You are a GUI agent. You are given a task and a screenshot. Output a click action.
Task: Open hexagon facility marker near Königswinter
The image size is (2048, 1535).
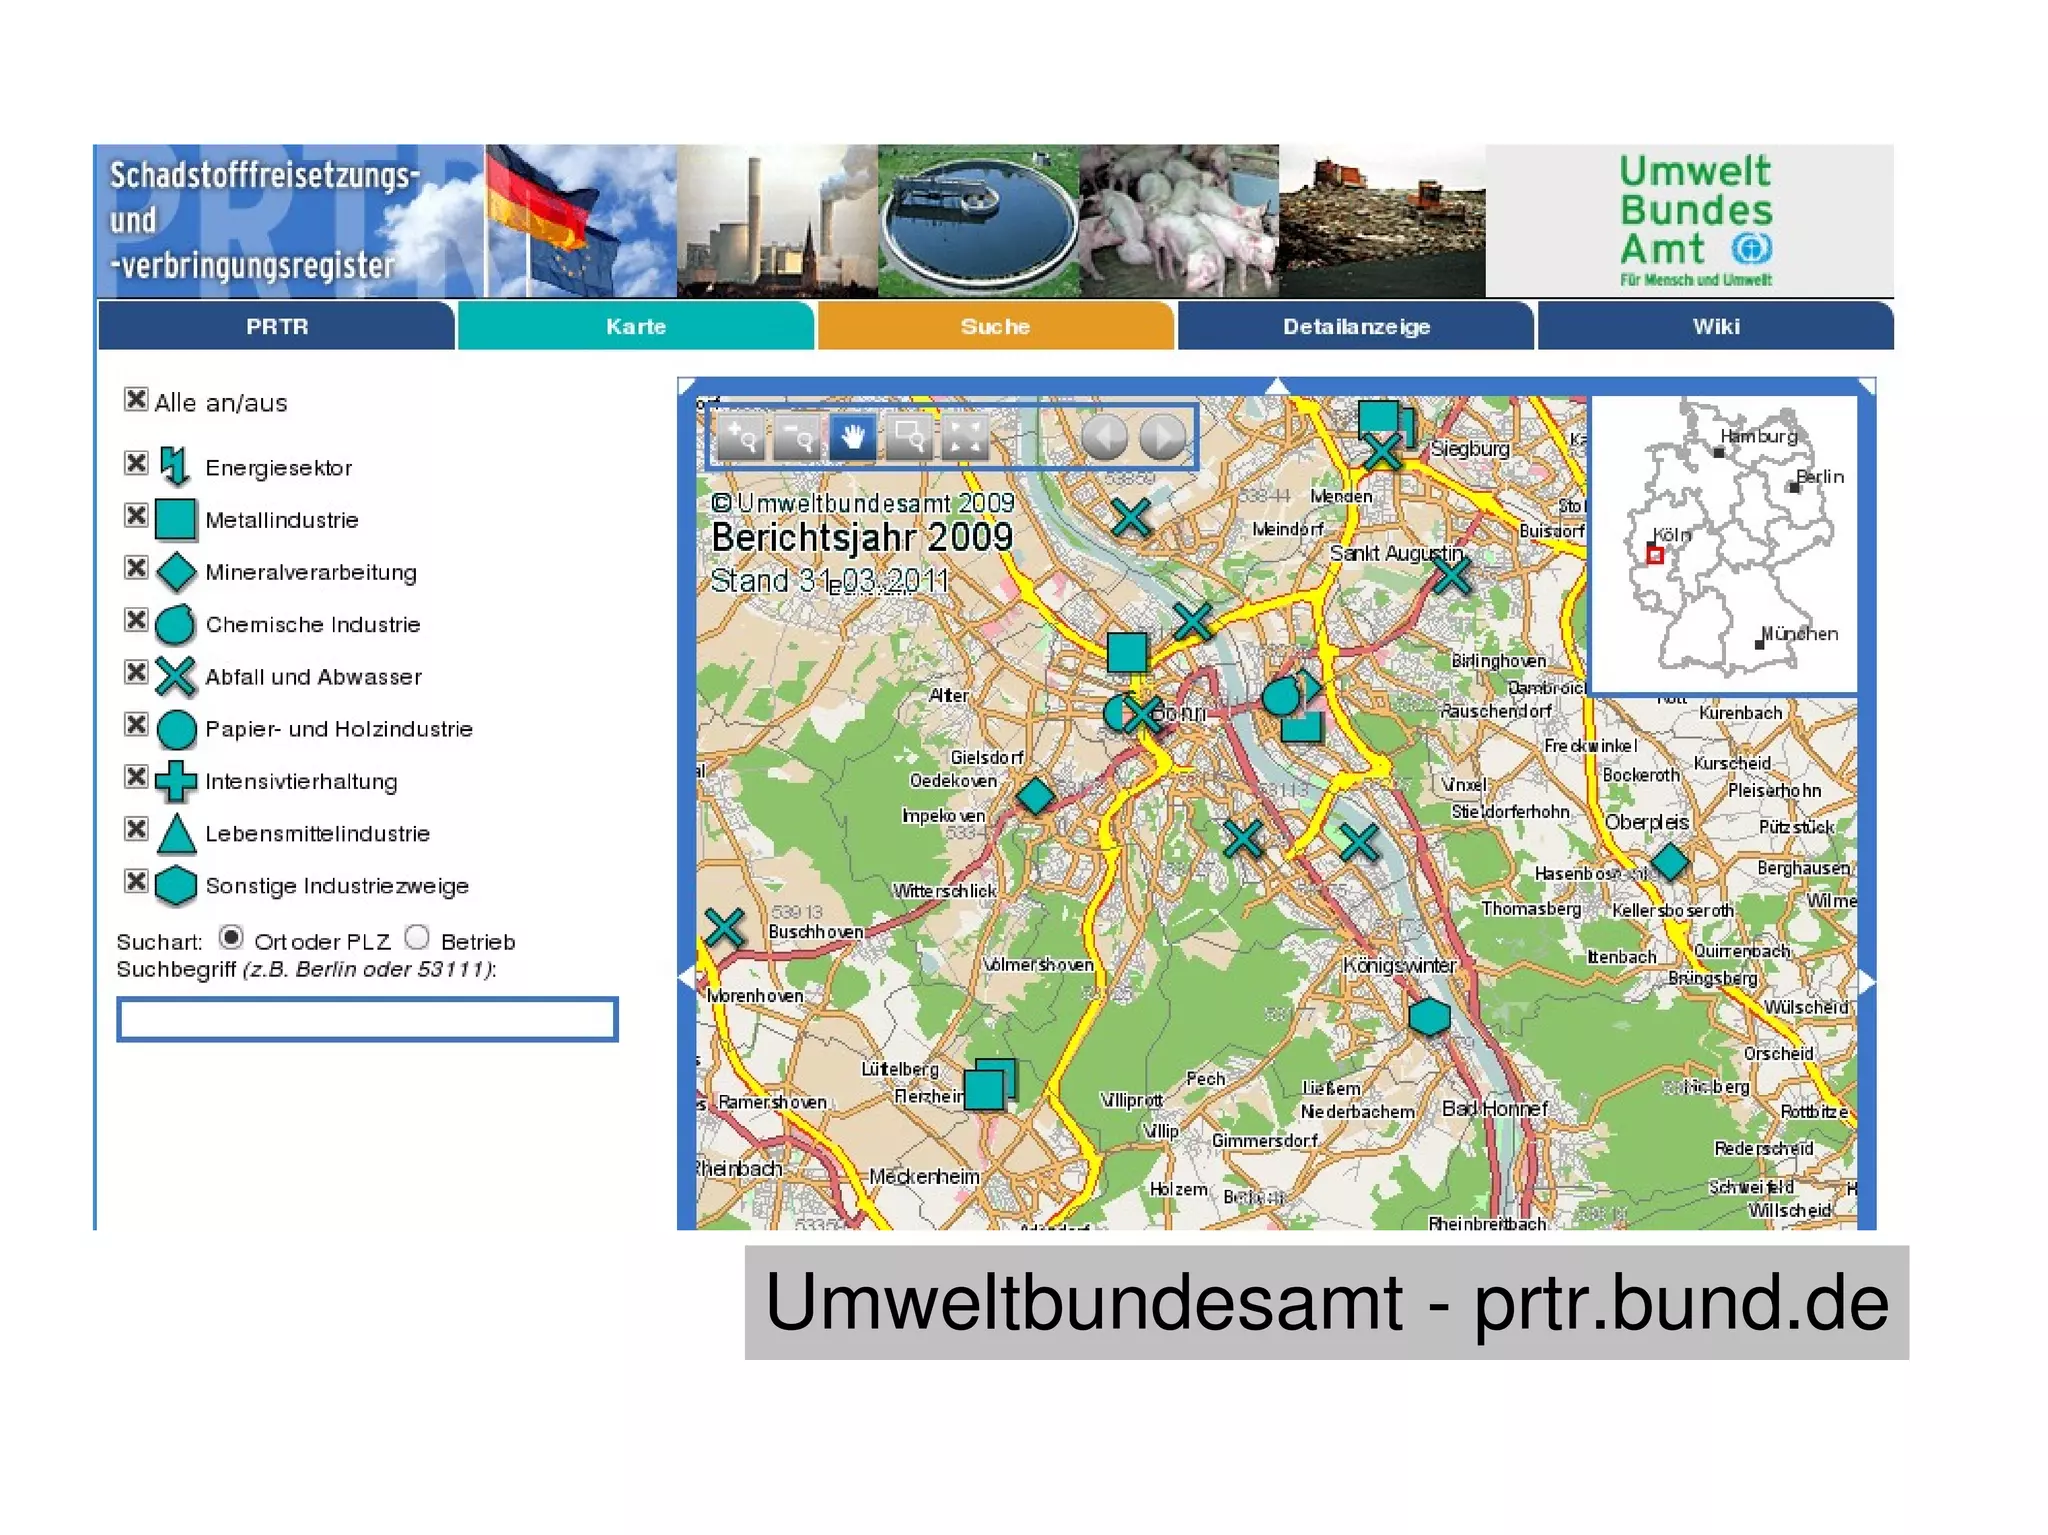pos(1429,1017)
